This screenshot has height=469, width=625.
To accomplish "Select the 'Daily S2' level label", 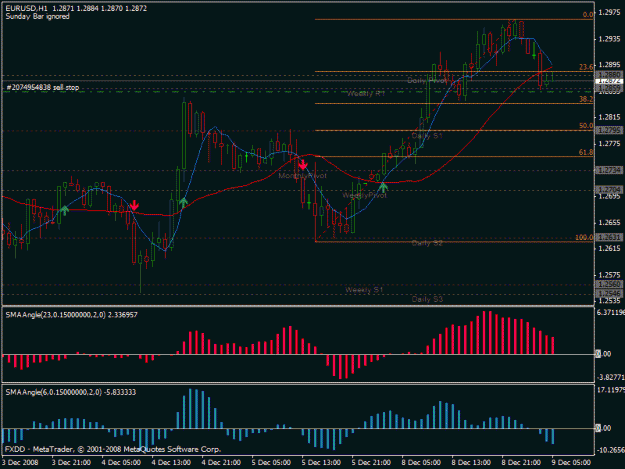I will (x=427, y=243).
